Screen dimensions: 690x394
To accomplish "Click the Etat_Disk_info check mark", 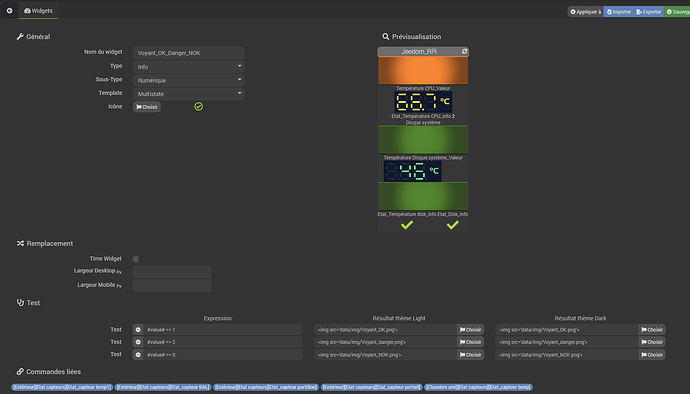I will (452, 225).
